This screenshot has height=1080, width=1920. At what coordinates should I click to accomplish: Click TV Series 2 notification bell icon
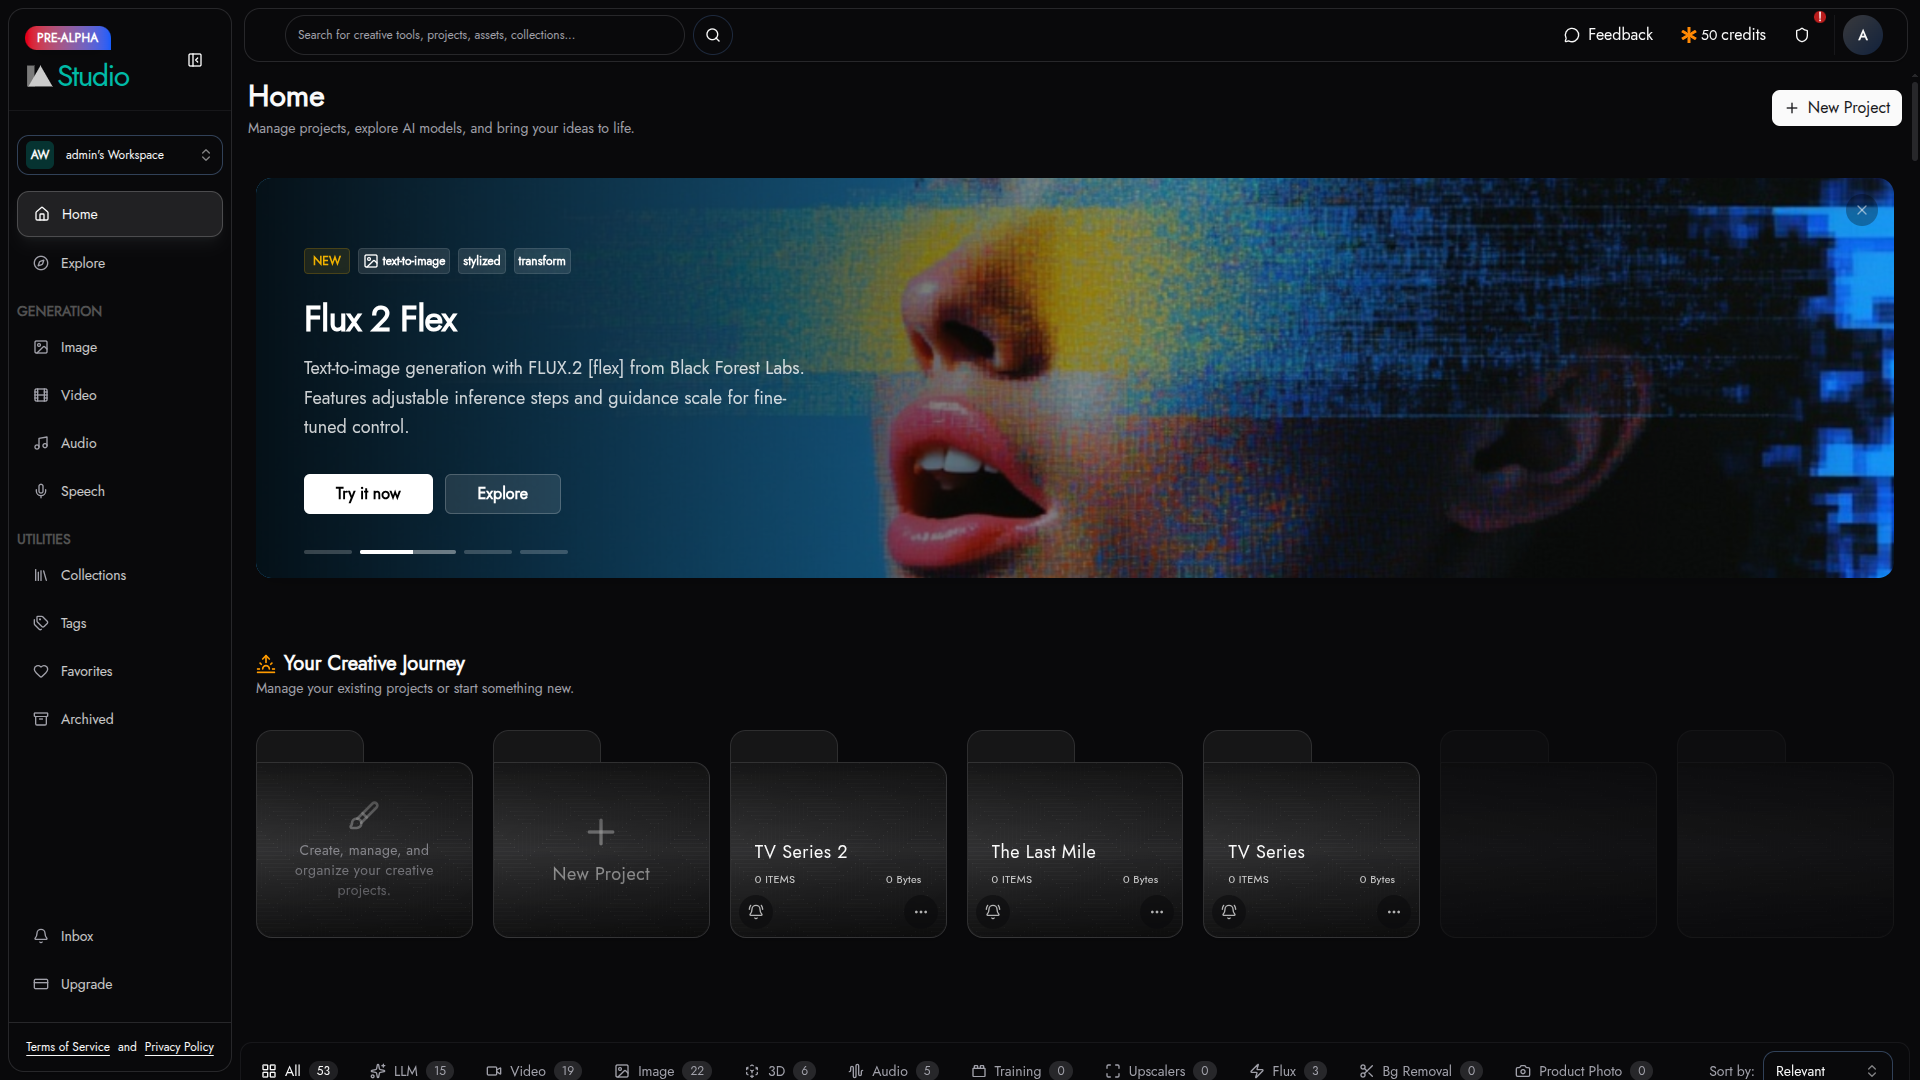point(756,911)
